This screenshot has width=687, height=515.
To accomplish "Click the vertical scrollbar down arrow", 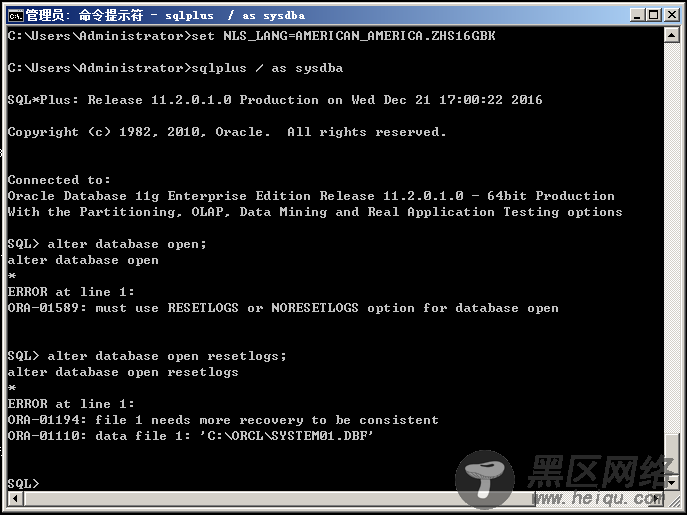I will pyautogui.click(x=672, y=483).
